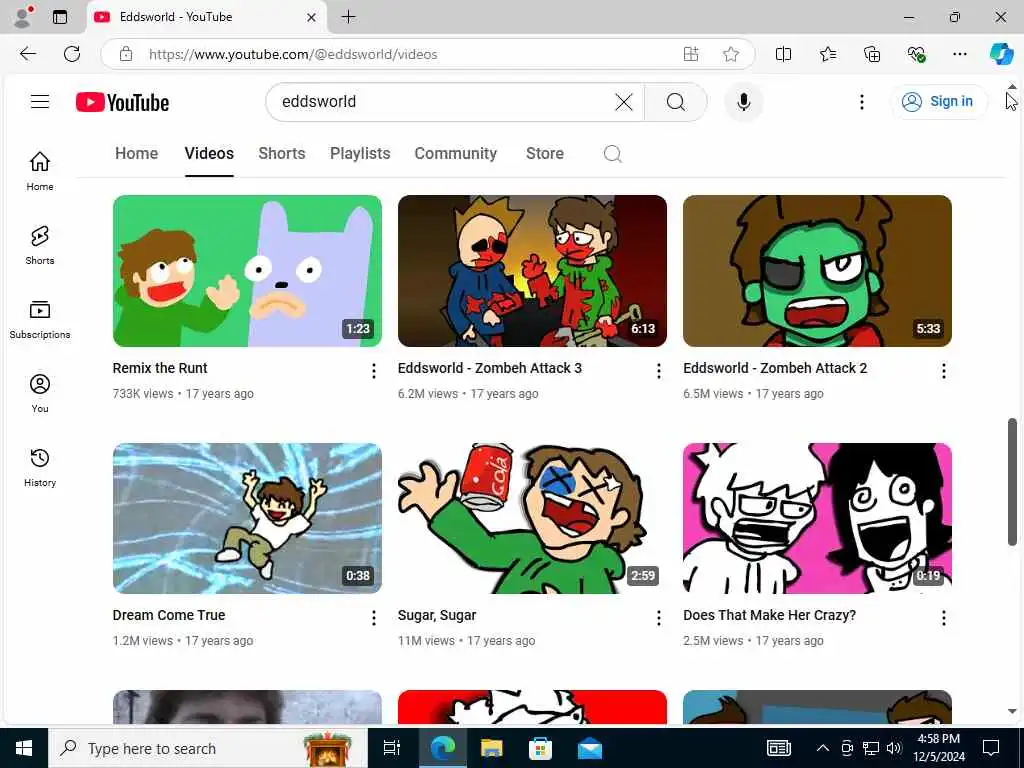Go to Home in the sidebar
The height and width of the screenshot is (768, 1024).
[x=40, y=171]
